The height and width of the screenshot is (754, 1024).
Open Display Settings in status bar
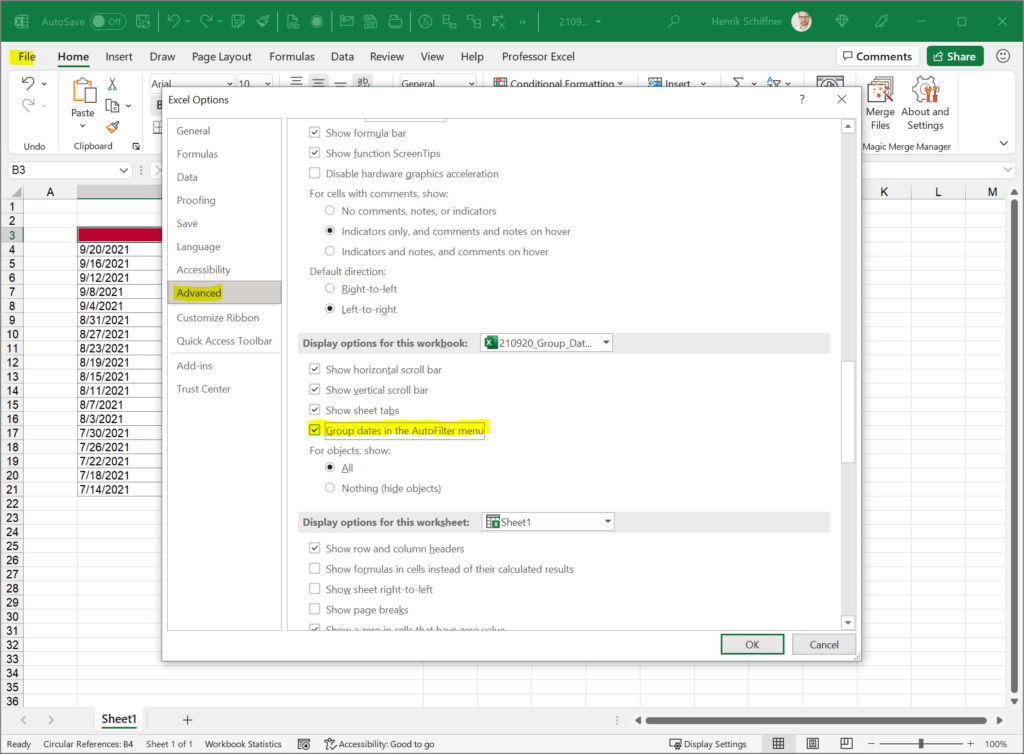[708, 744]
